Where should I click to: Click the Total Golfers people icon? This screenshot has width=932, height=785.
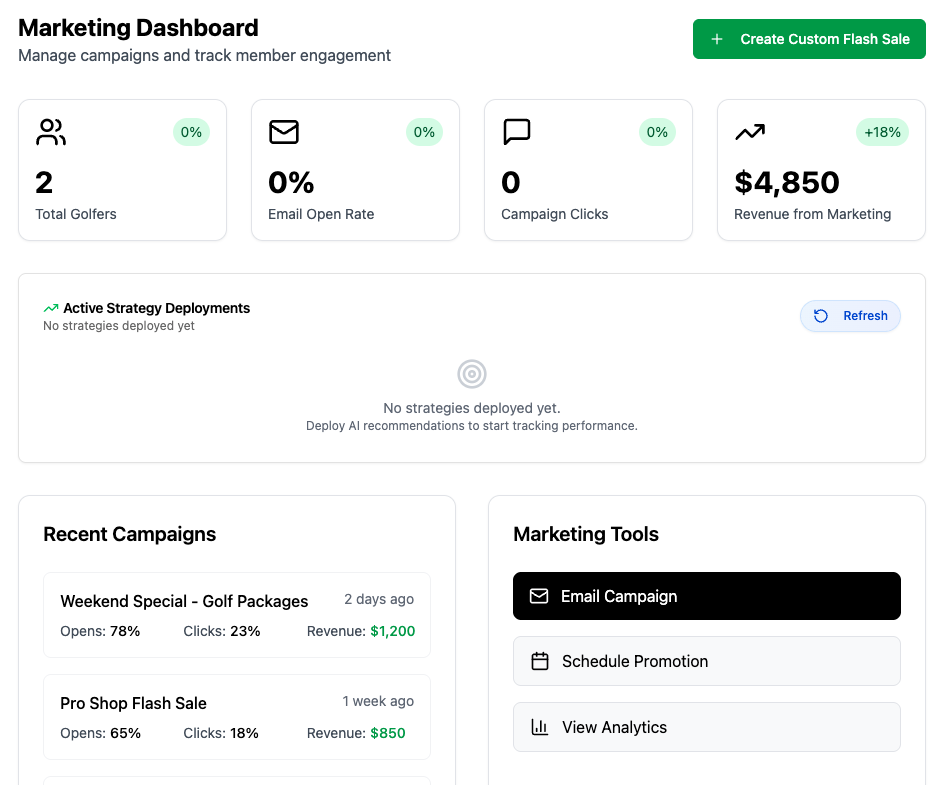(50, 132)
